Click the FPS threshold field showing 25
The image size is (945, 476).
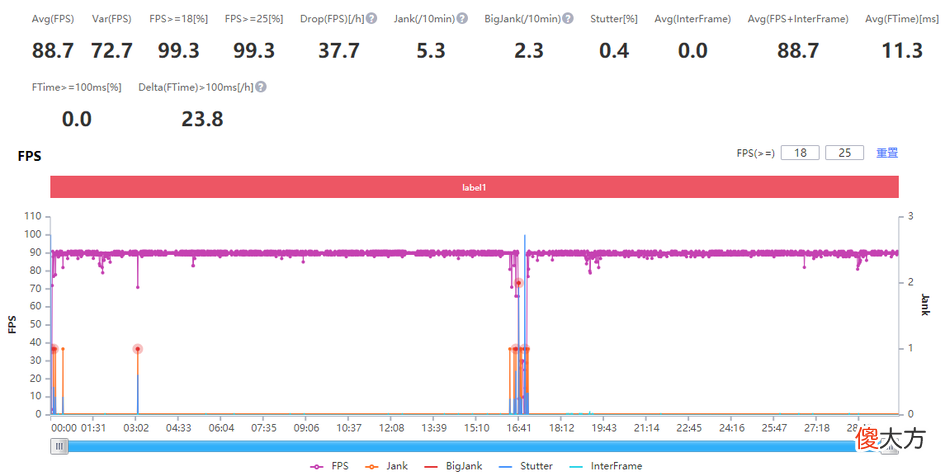tap(844, 153)
